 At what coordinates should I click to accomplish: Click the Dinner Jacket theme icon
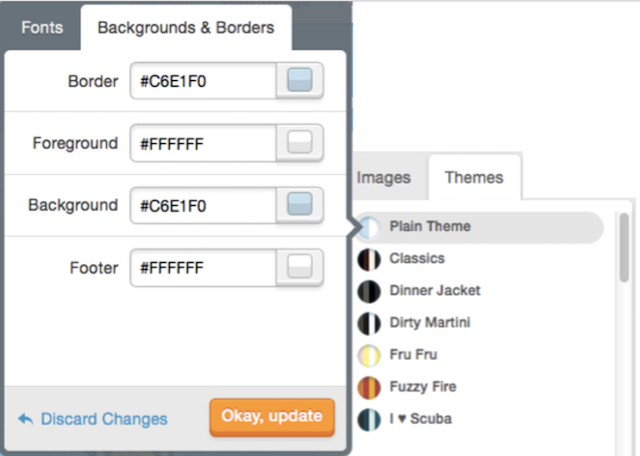point(369,291)
